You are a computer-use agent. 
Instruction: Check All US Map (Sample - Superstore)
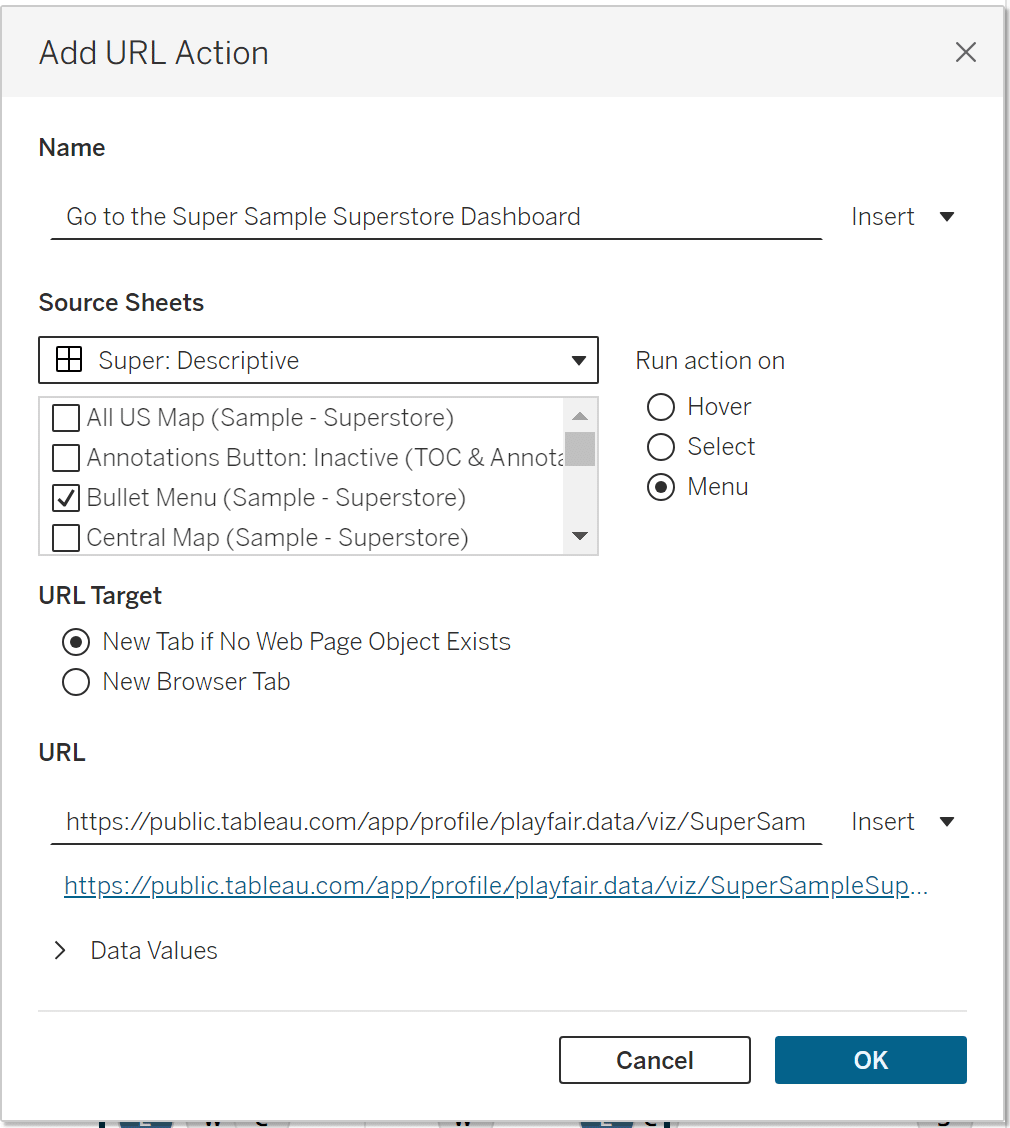coord(66,418)
